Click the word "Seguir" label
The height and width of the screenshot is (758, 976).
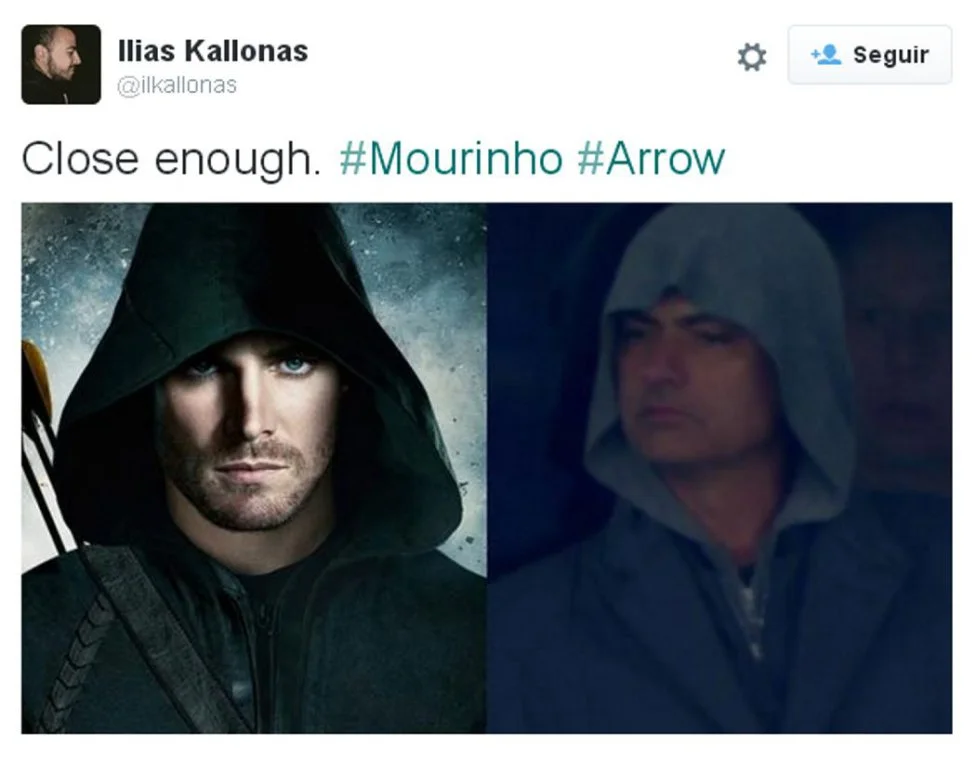(891, 55)
